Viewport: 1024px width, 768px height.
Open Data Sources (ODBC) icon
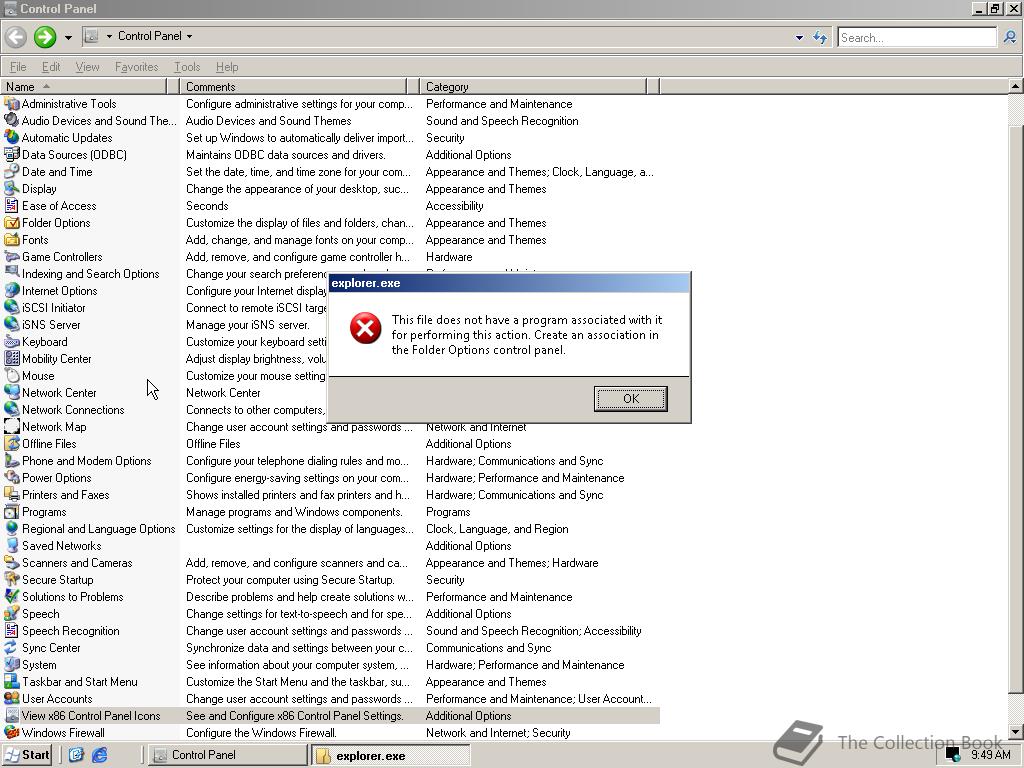(x=12, y=155)
